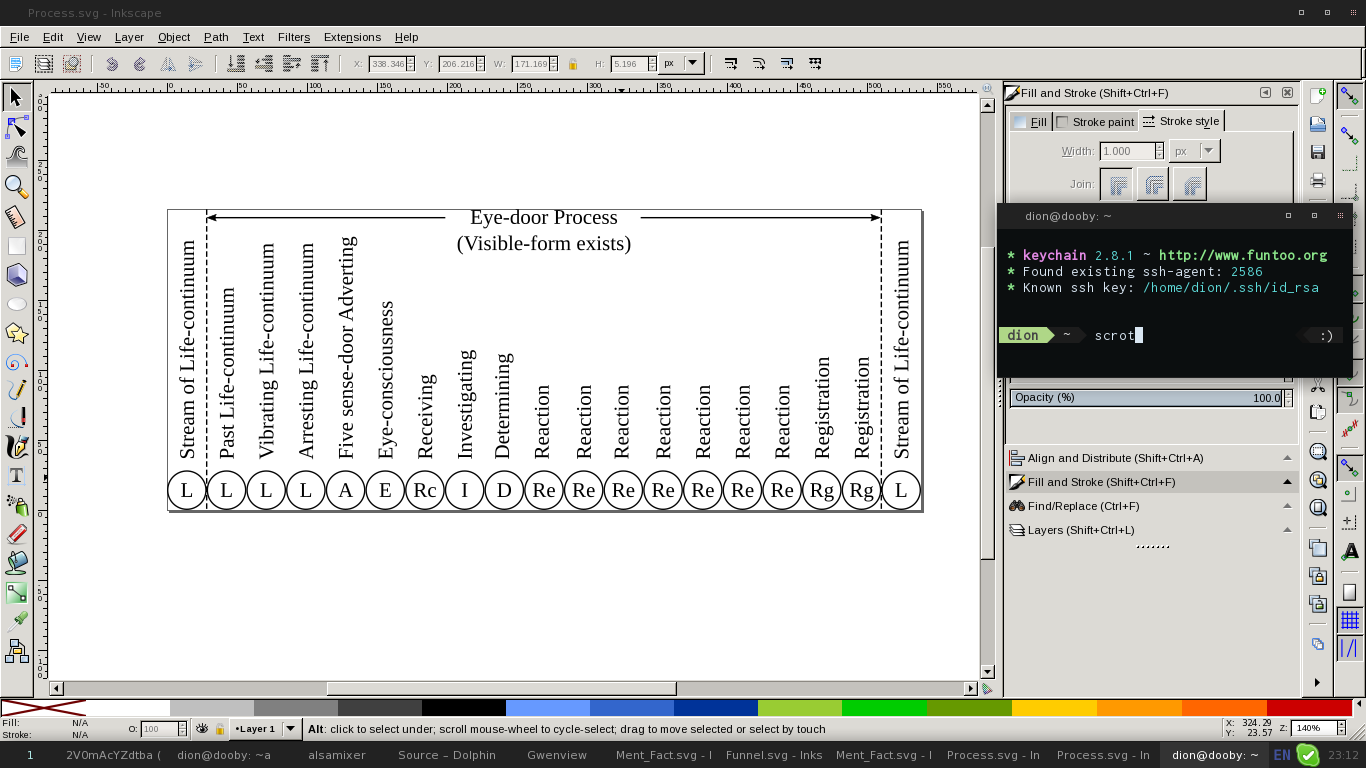
Task: Click the X coordinate input field
Action: [390, 64]
